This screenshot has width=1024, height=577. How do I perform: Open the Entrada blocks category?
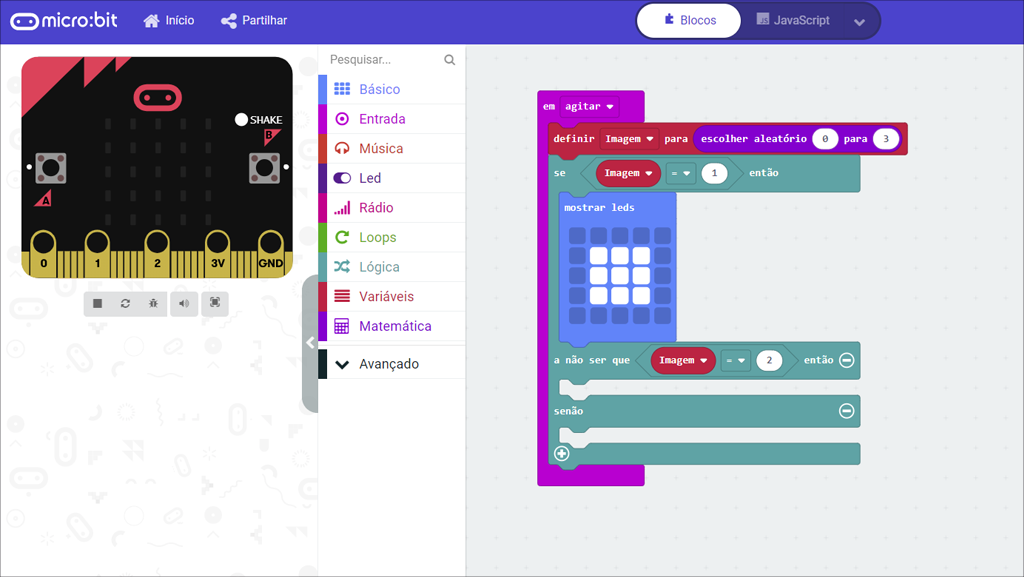click(392, 119)
